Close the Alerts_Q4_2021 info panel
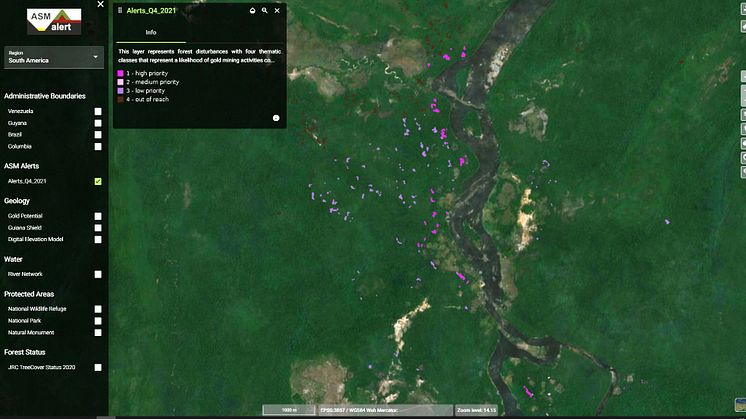746x419 pixels. pyautogui.click(x=277, y=10)
